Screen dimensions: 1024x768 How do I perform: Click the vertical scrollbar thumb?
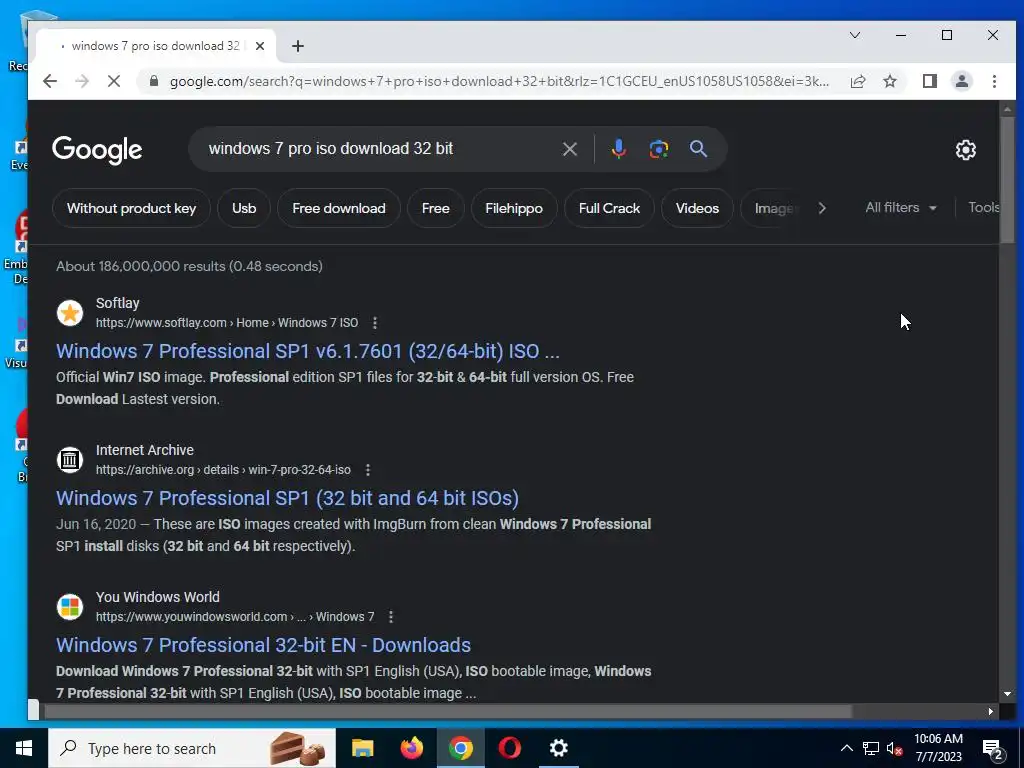pyautogui.click(x=1007, y=180)
